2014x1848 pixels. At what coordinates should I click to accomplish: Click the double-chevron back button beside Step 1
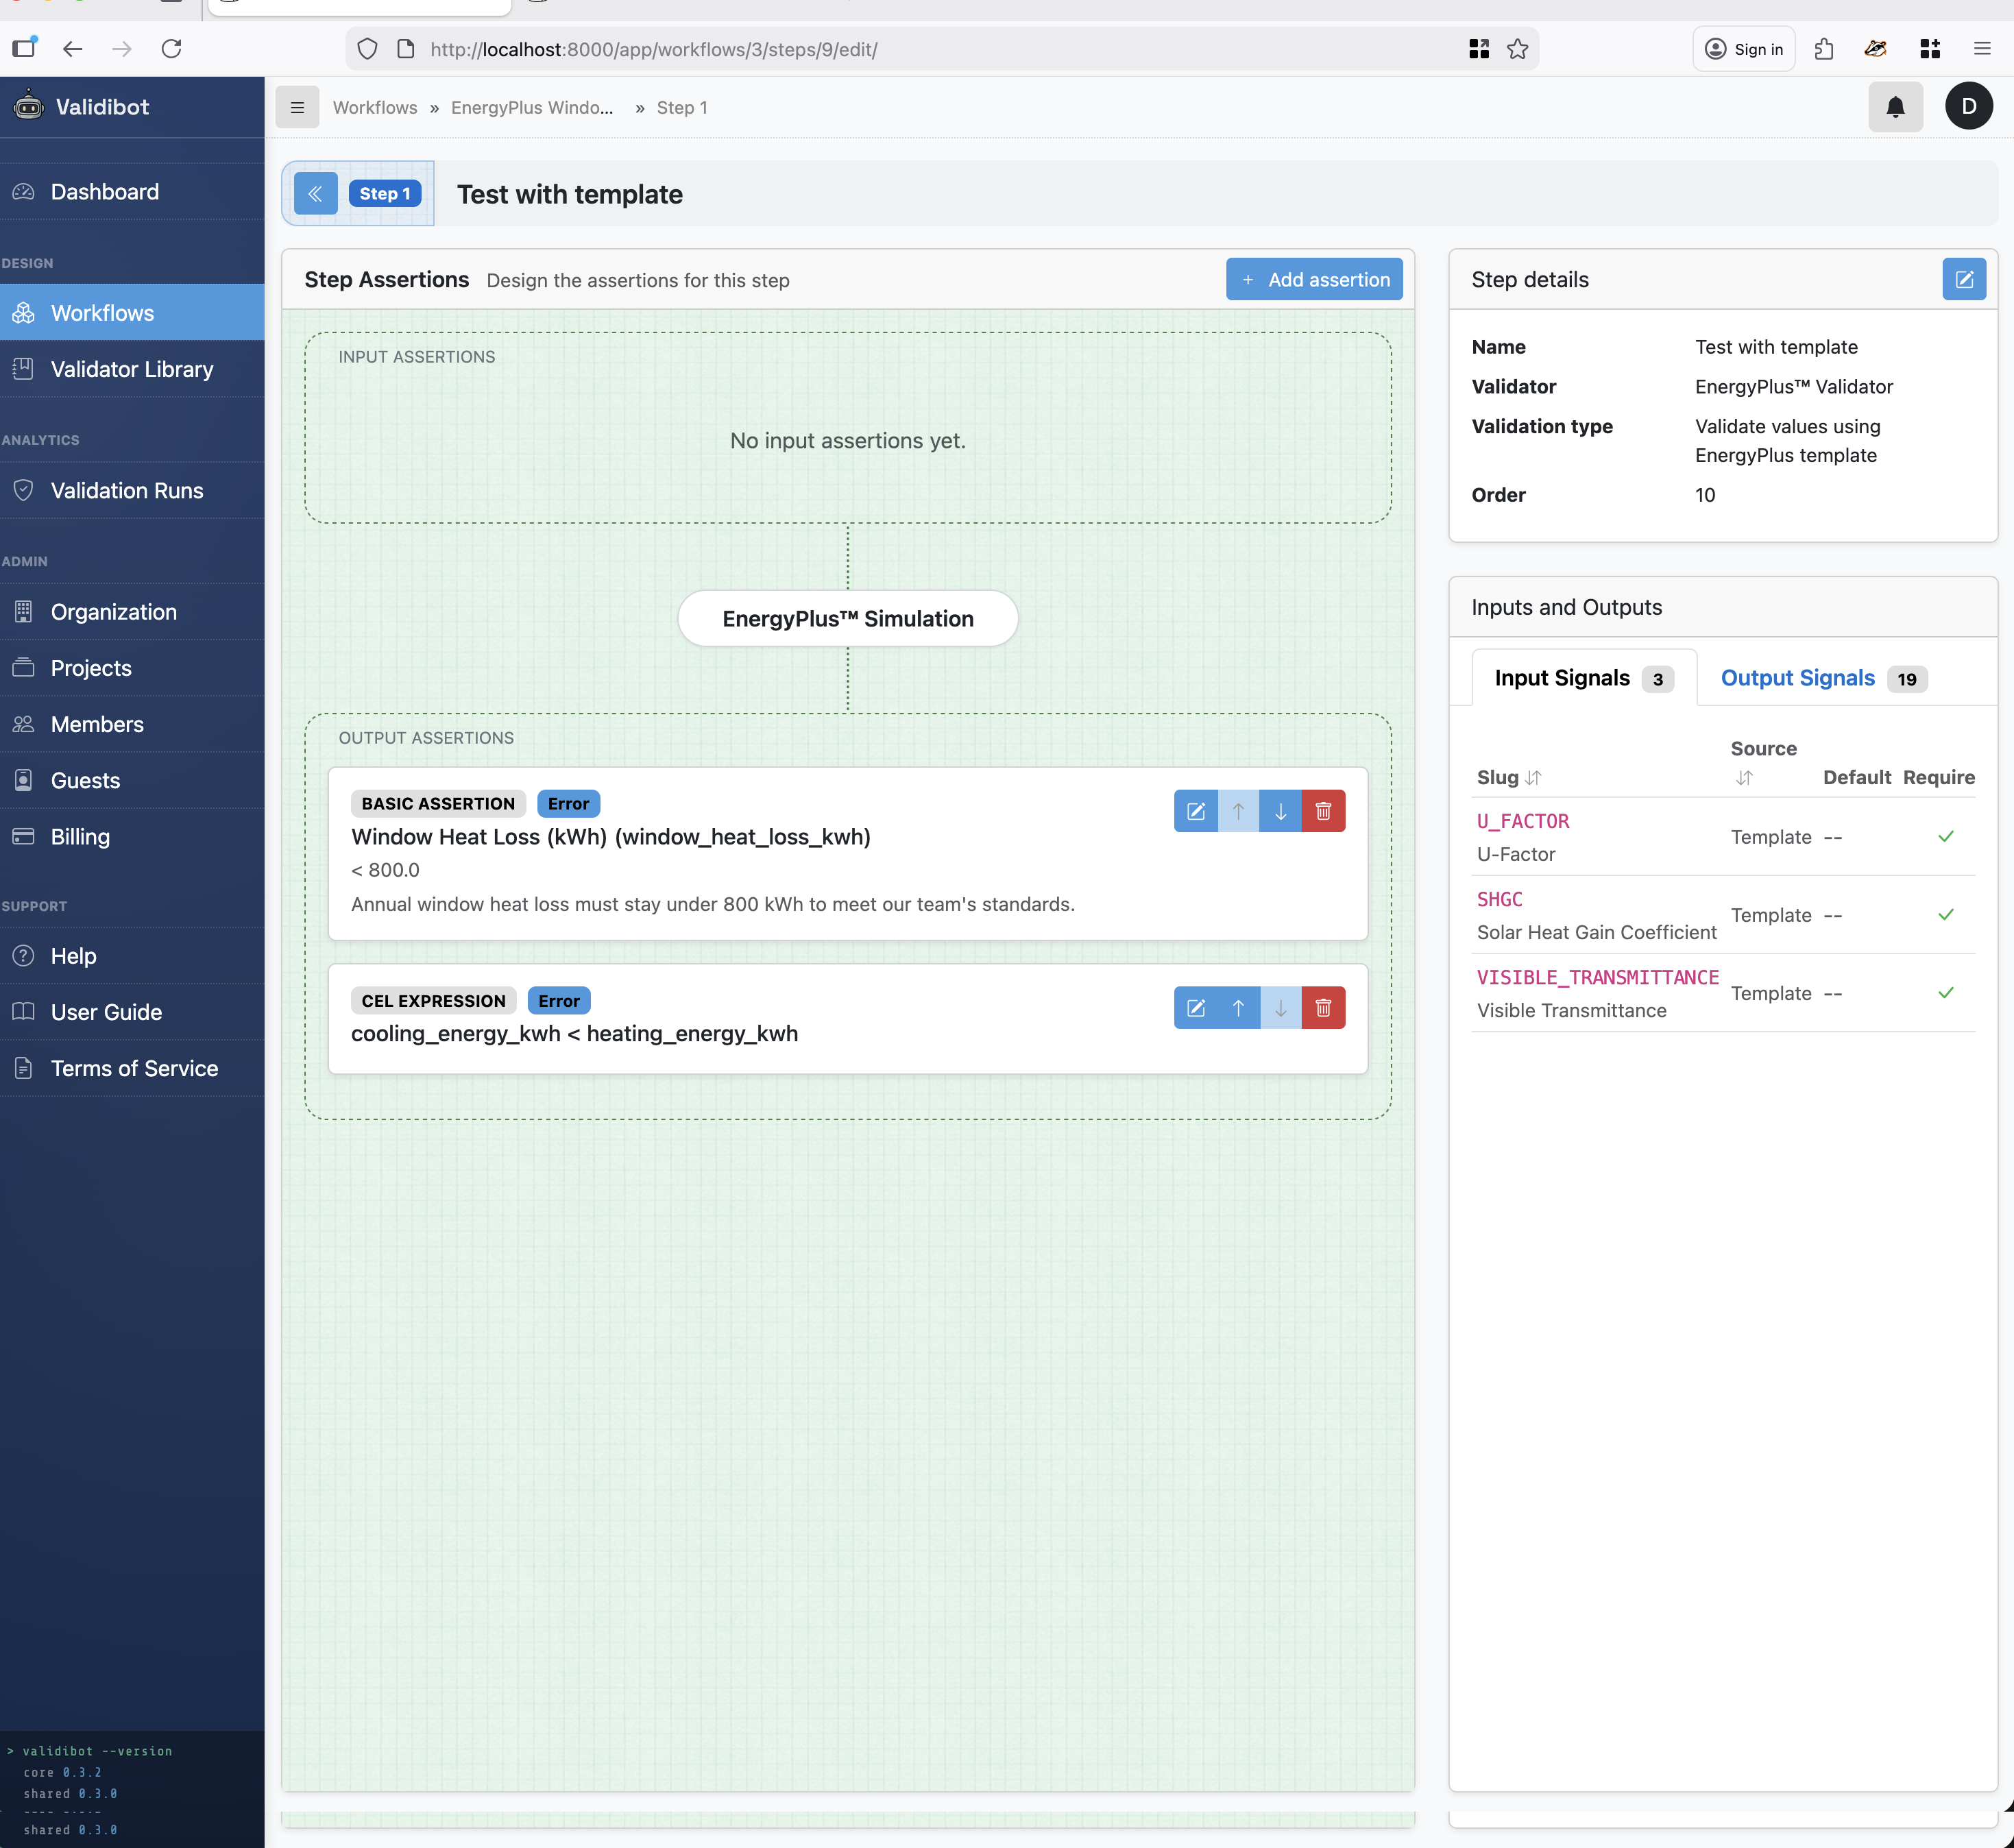316,194
